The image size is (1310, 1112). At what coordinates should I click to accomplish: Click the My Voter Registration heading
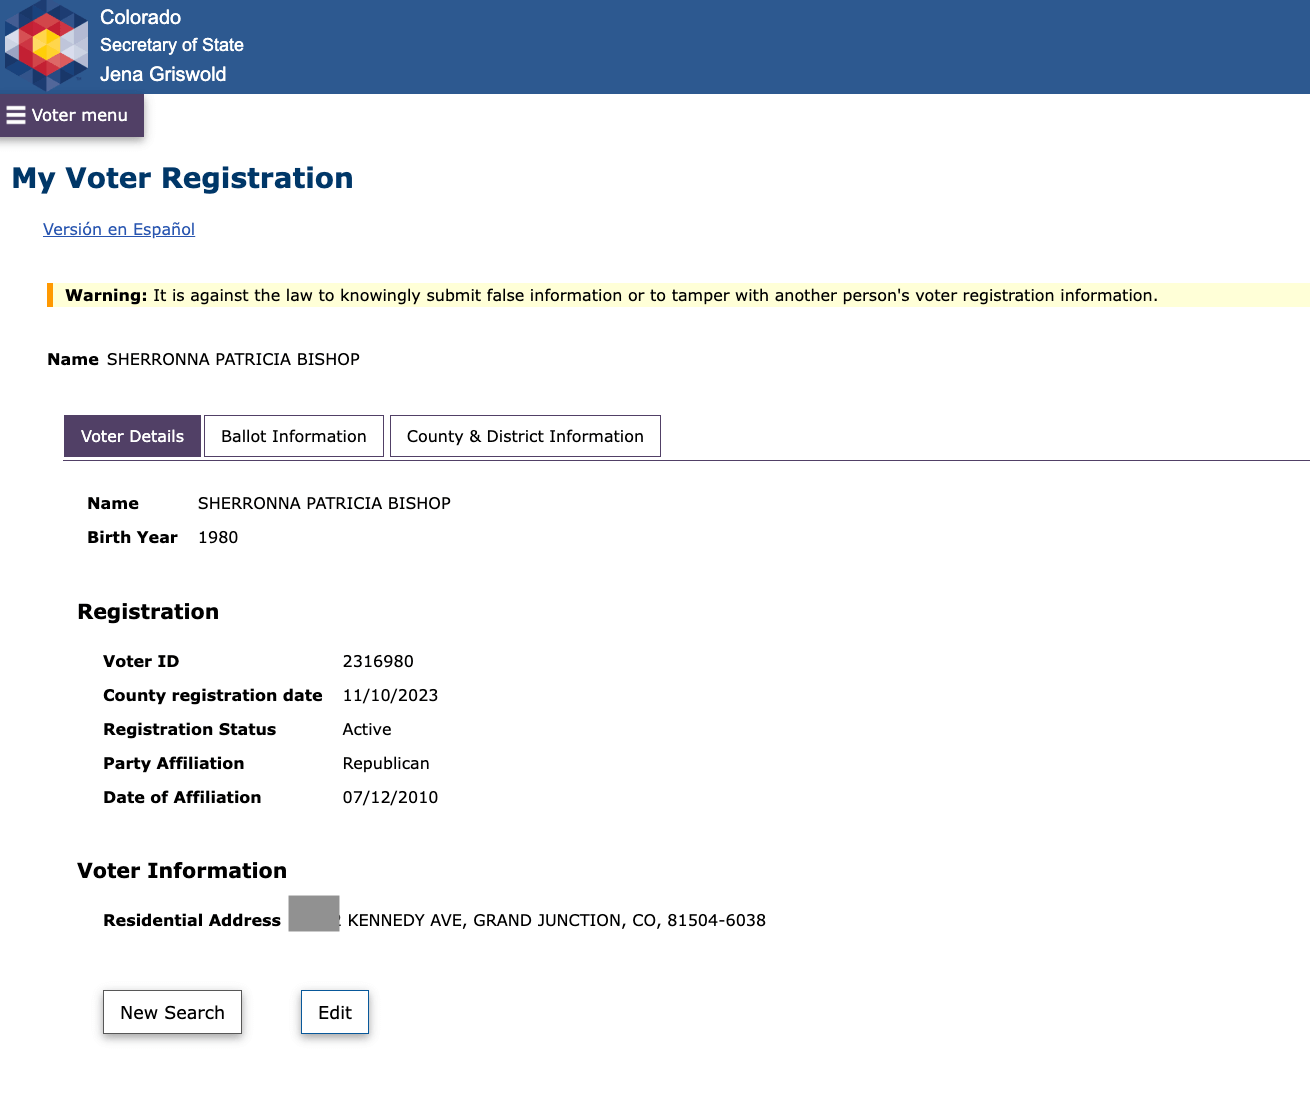coord(182,178)
